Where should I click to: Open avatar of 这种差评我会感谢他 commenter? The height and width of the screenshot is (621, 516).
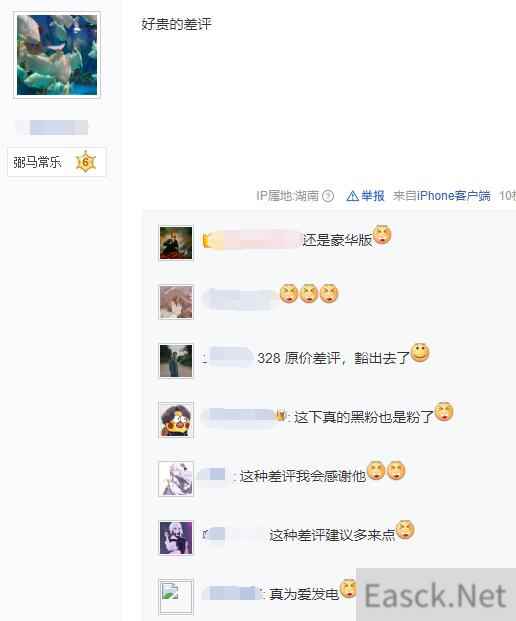pyautogui.click(x=176, y=479)
